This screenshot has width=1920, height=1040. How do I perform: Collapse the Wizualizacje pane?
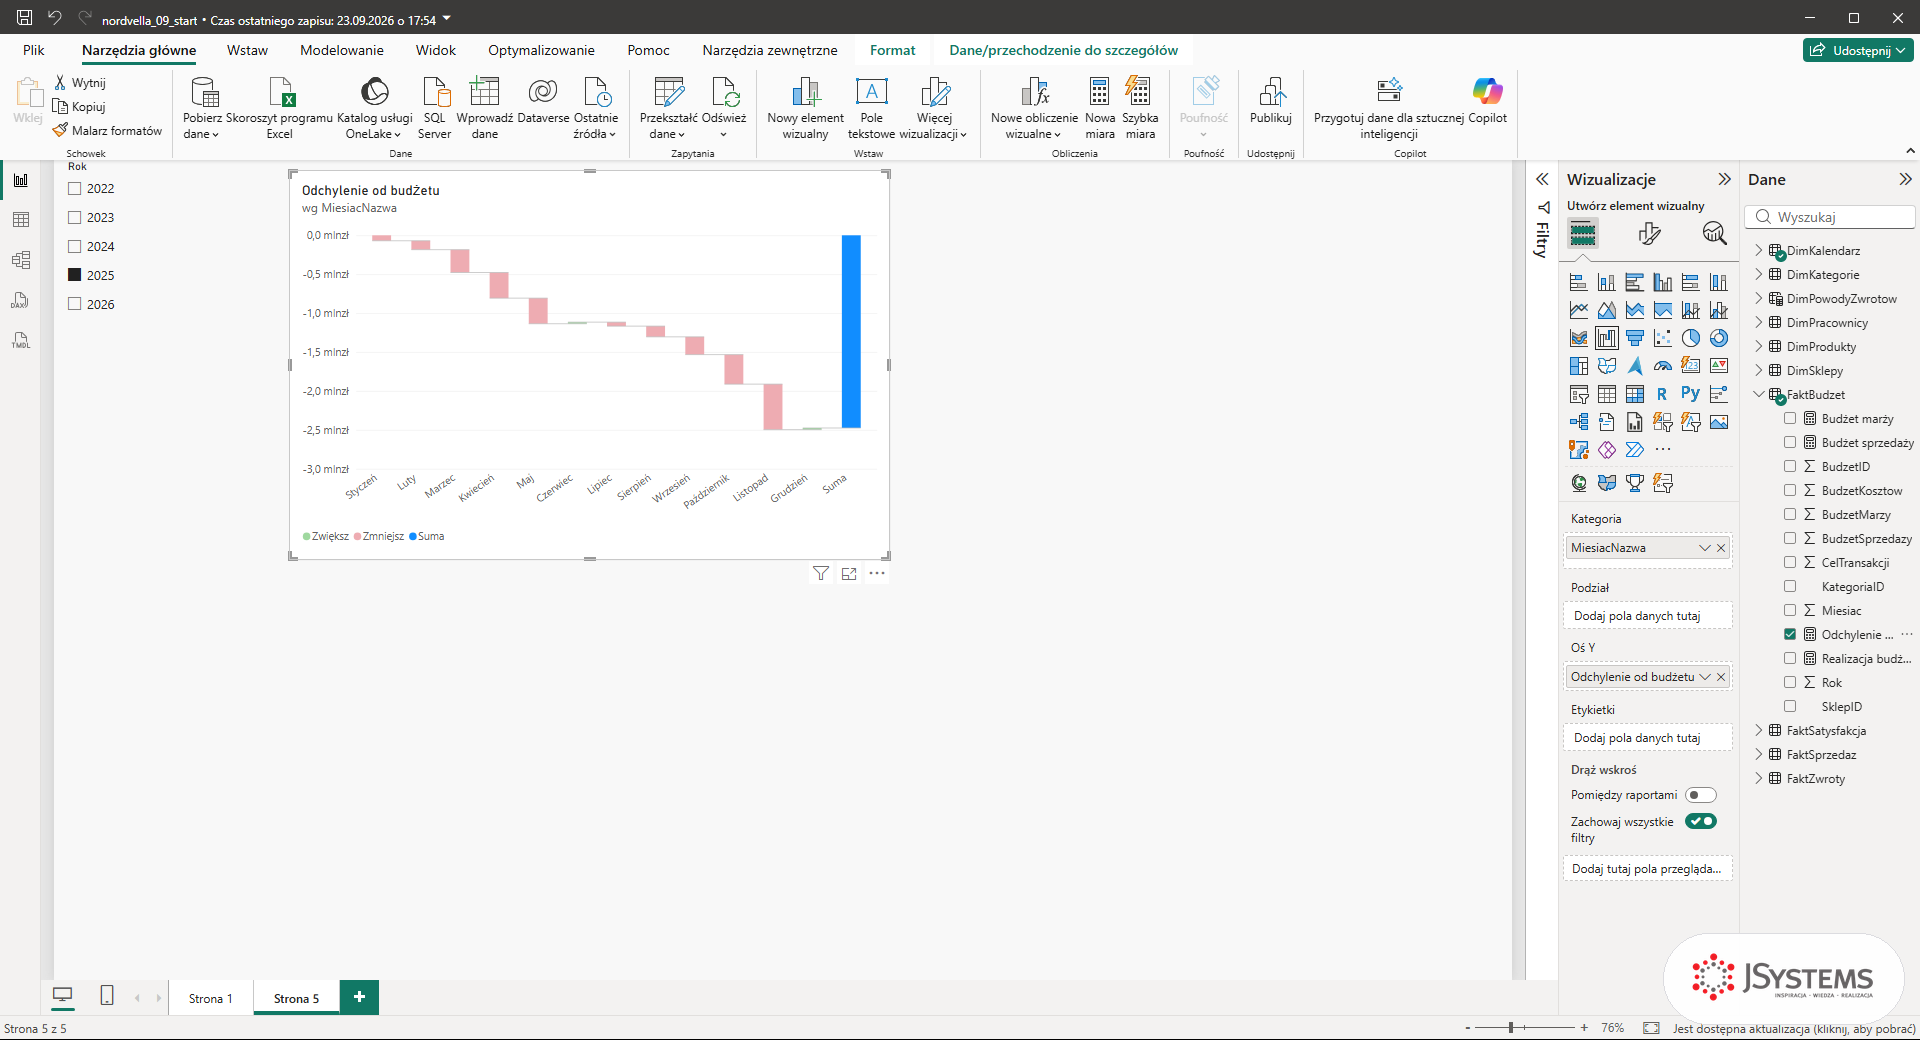[1724, 179]
